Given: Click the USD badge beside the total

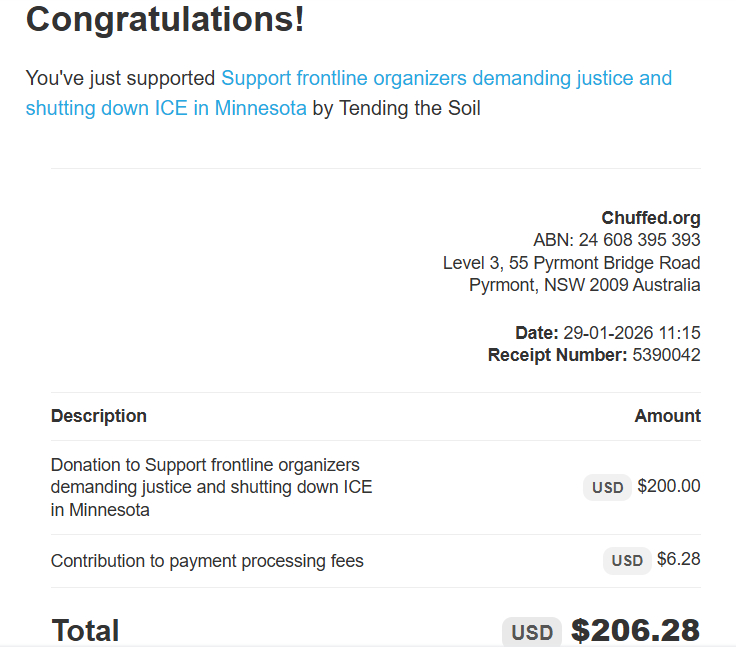Looking at the screenshot, I should coord(532,632).
